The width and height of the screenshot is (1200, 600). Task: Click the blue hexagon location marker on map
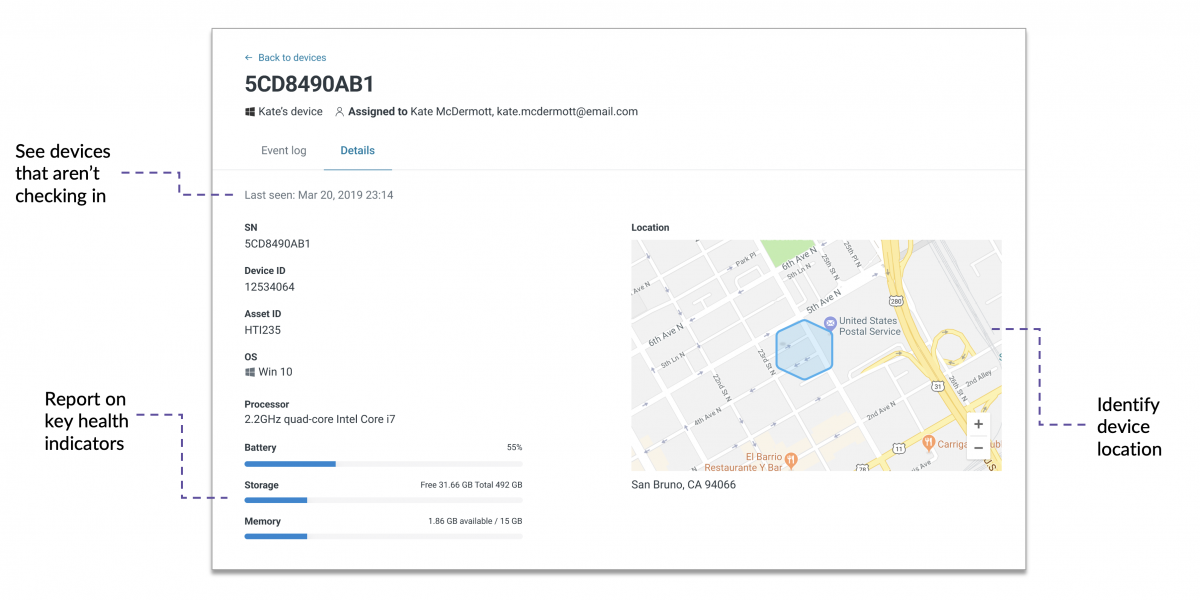(804, 350)
